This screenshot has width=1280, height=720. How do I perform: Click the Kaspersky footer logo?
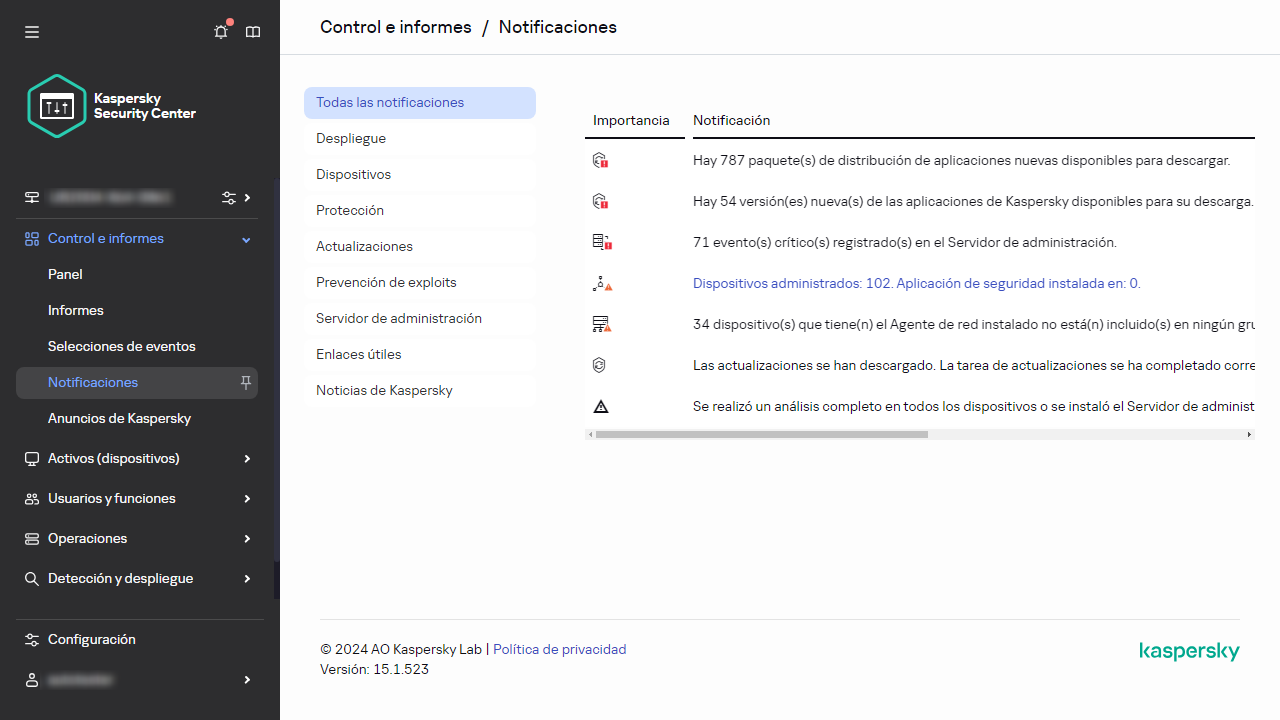1189,652
